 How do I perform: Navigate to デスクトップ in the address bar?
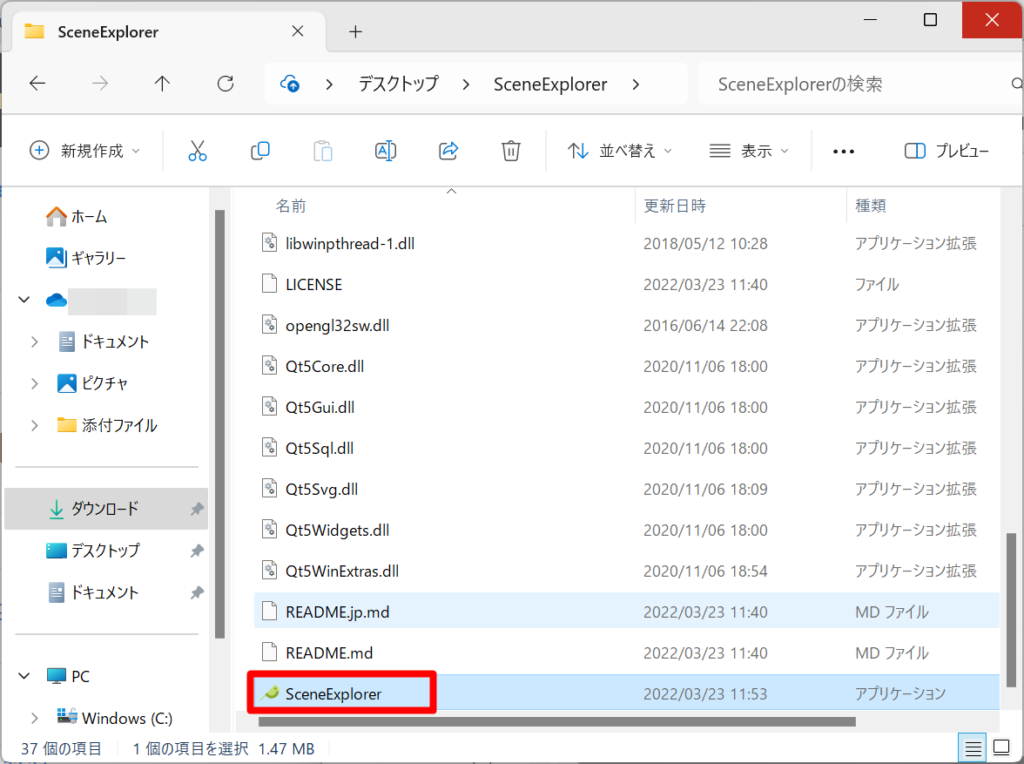(x=398, y=84)
